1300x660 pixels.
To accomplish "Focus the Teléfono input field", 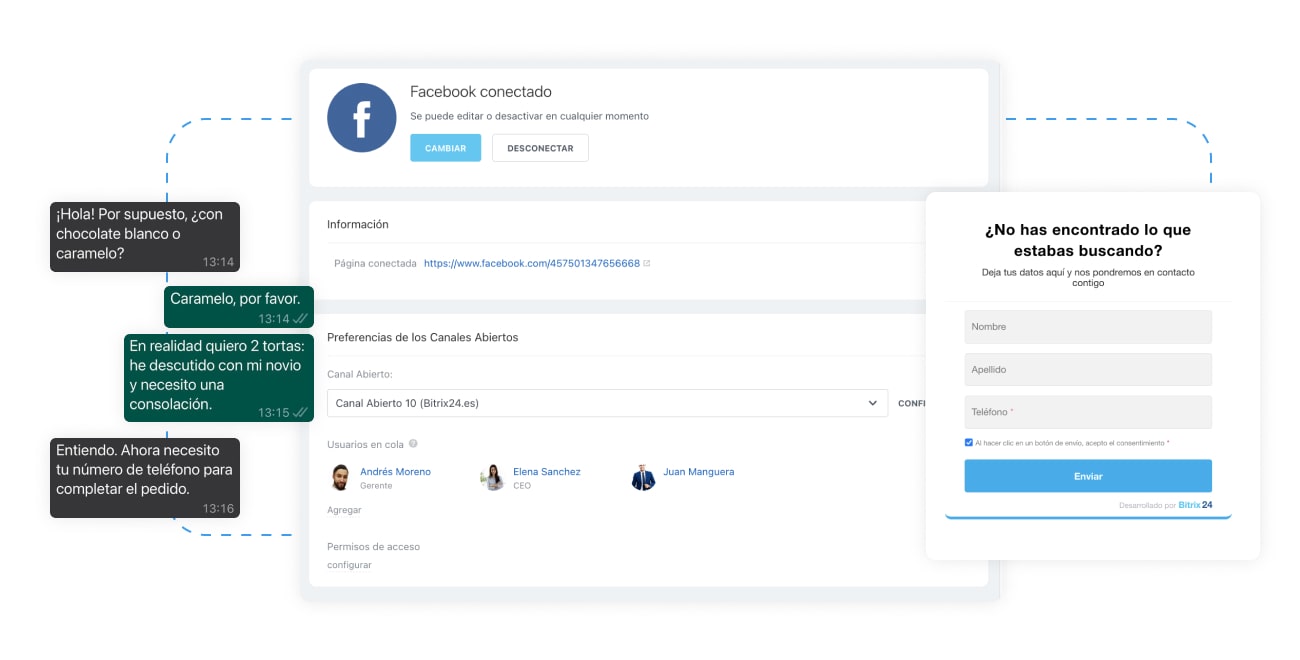I will [x=1087, y=412].
